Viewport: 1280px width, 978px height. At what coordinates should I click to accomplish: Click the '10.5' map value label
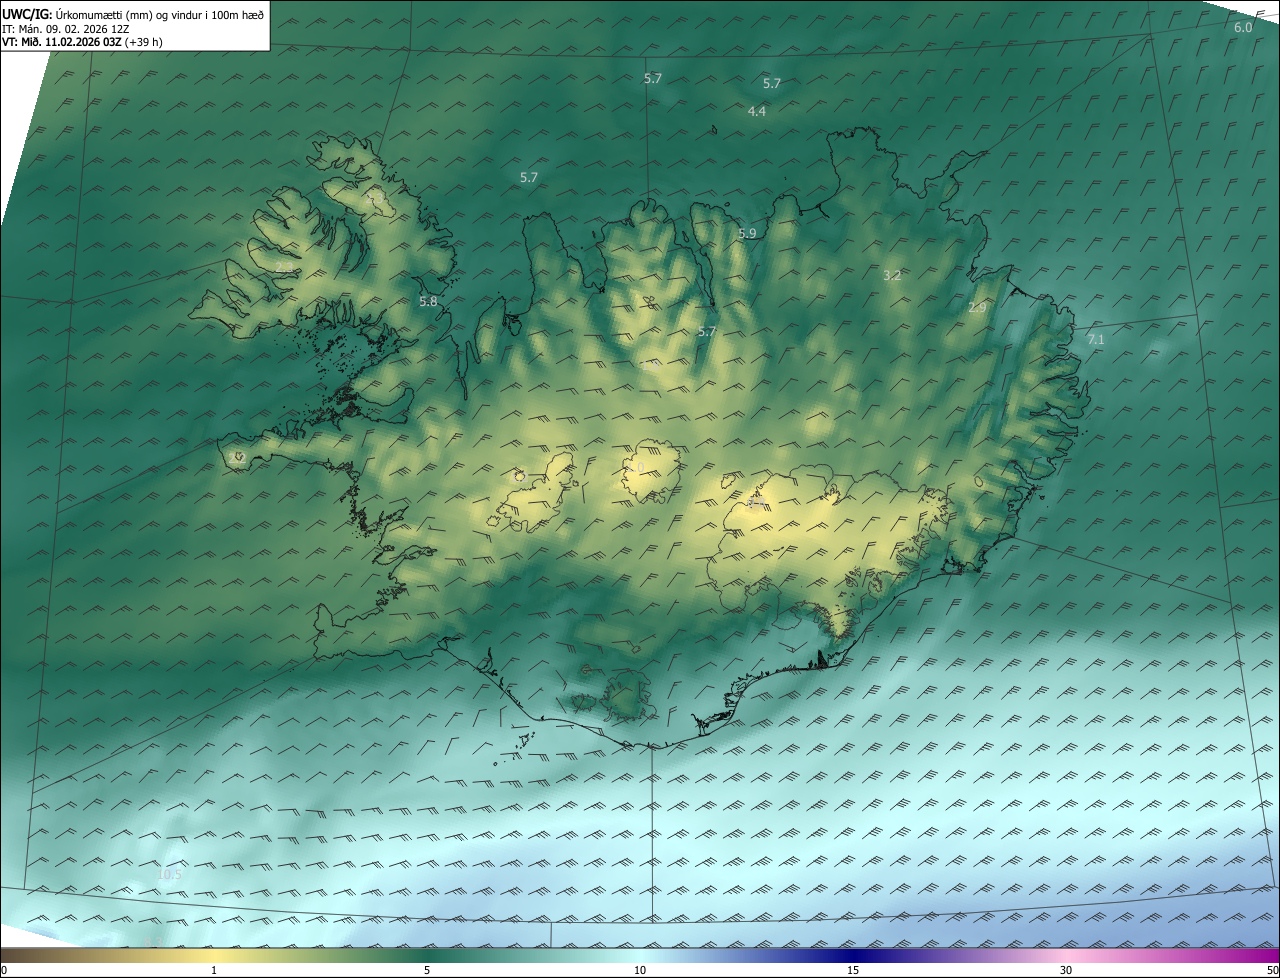[x=170, y=875]
